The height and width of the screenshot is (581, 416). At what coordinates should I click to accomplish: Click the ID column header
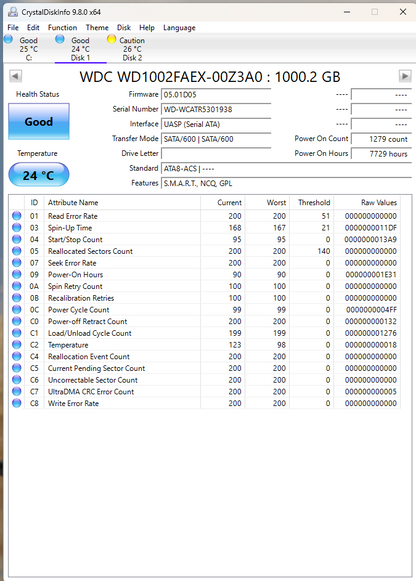34,203
